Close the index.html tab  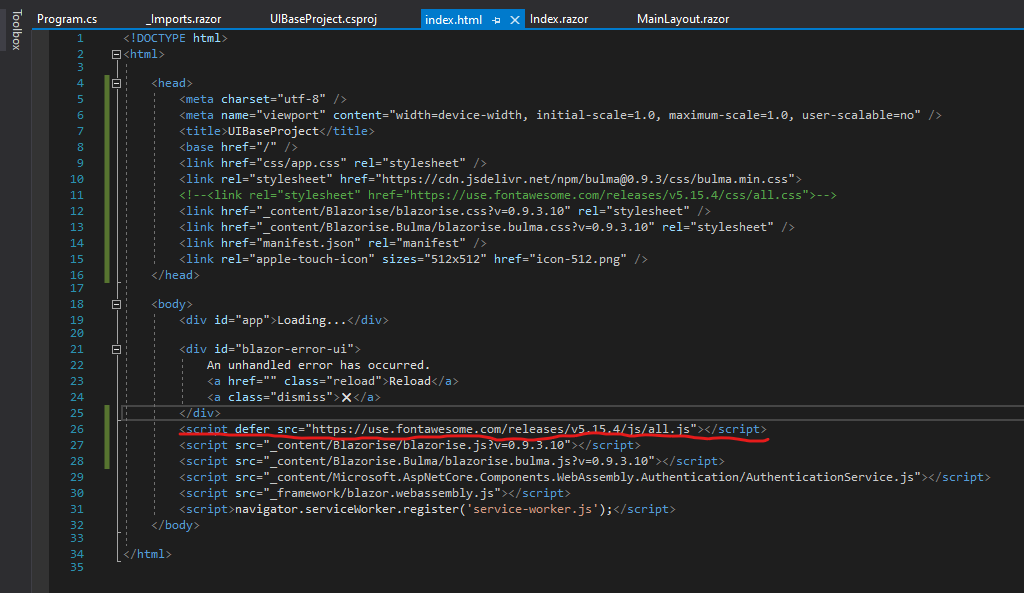point(515,18)
